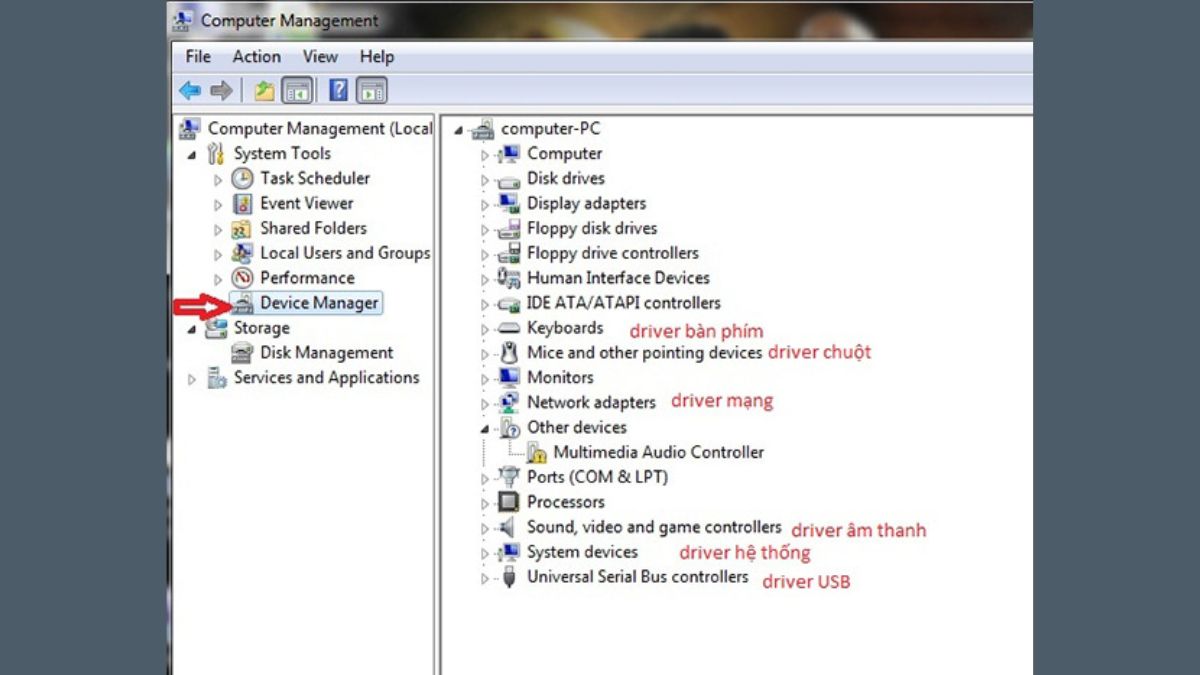Select Device Manager in the sidebar
The width and height of the screenshot is (1200, 675).
point(318,303)
